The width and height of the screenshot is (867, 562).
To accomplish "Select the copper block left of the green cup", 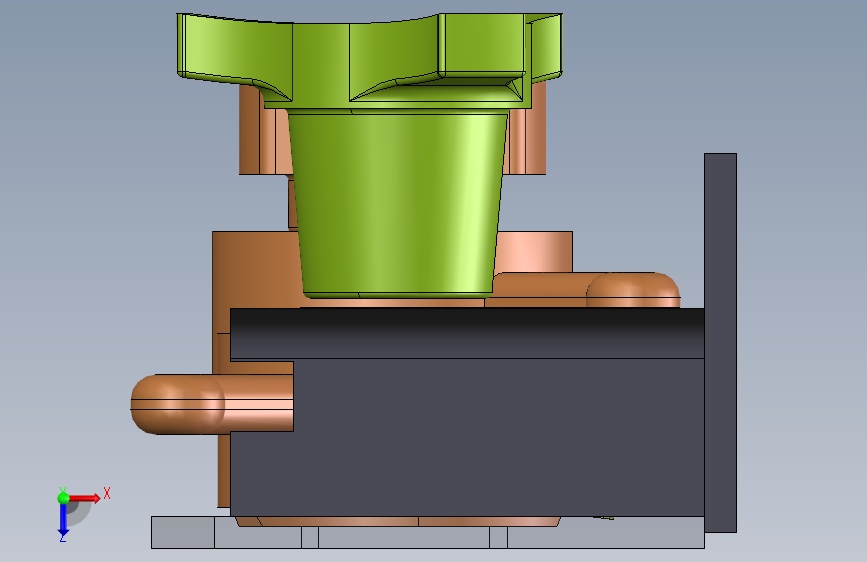I will point(255,270).
